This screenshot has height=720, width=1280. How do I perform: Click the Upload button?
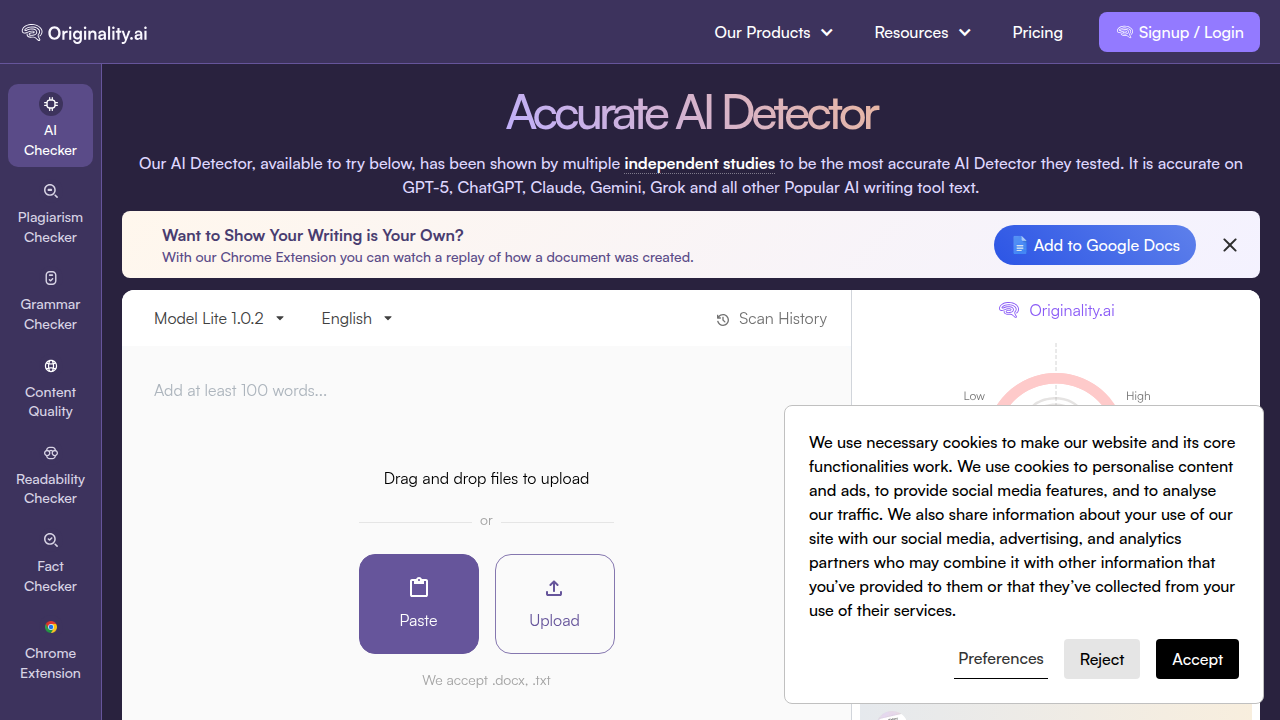click(x=555, y=604)
